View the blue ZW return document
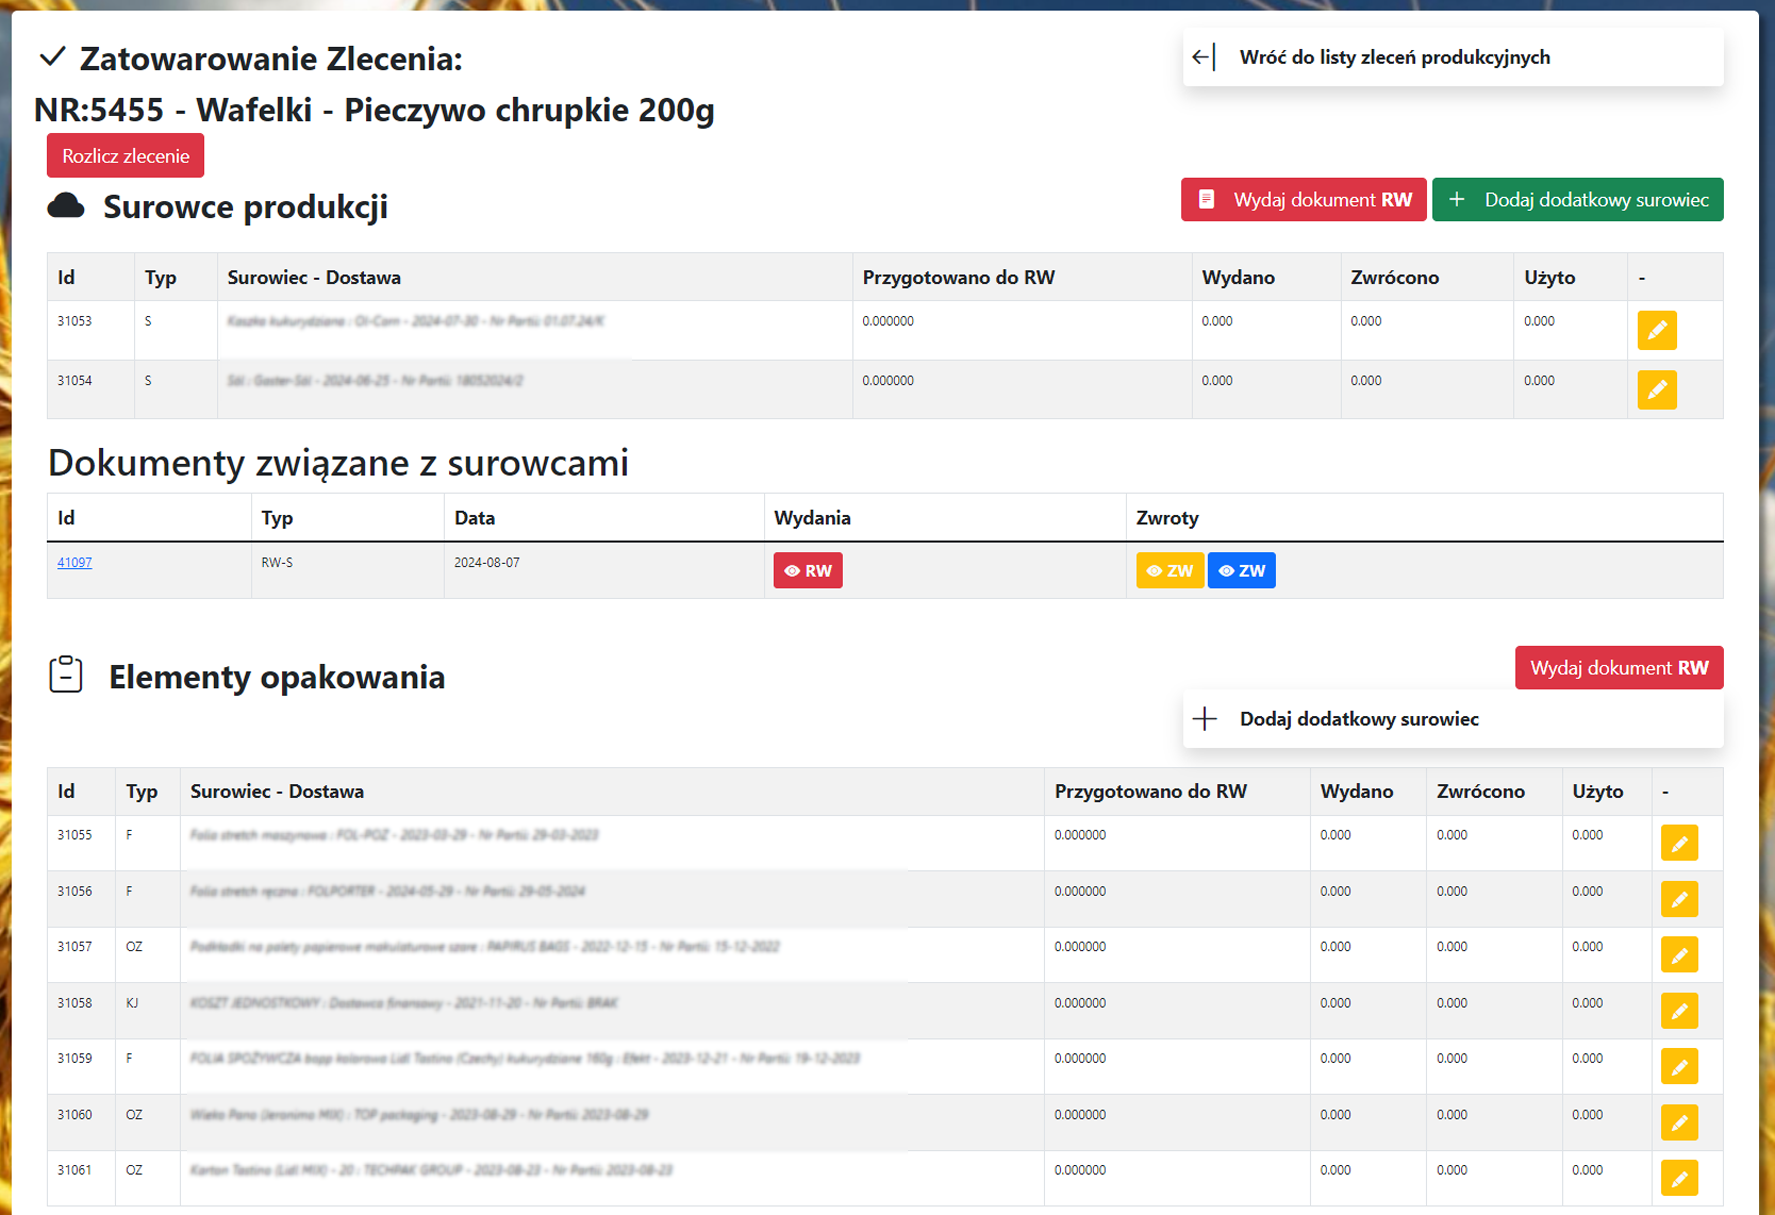This screenshot has width=1775, height=1215. tap(1241, 571)
